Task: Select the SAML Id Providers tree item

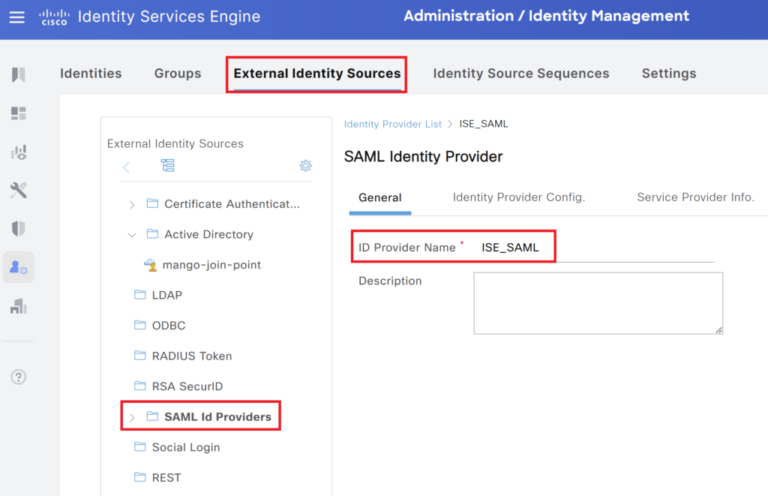Action: click(217, 417)
